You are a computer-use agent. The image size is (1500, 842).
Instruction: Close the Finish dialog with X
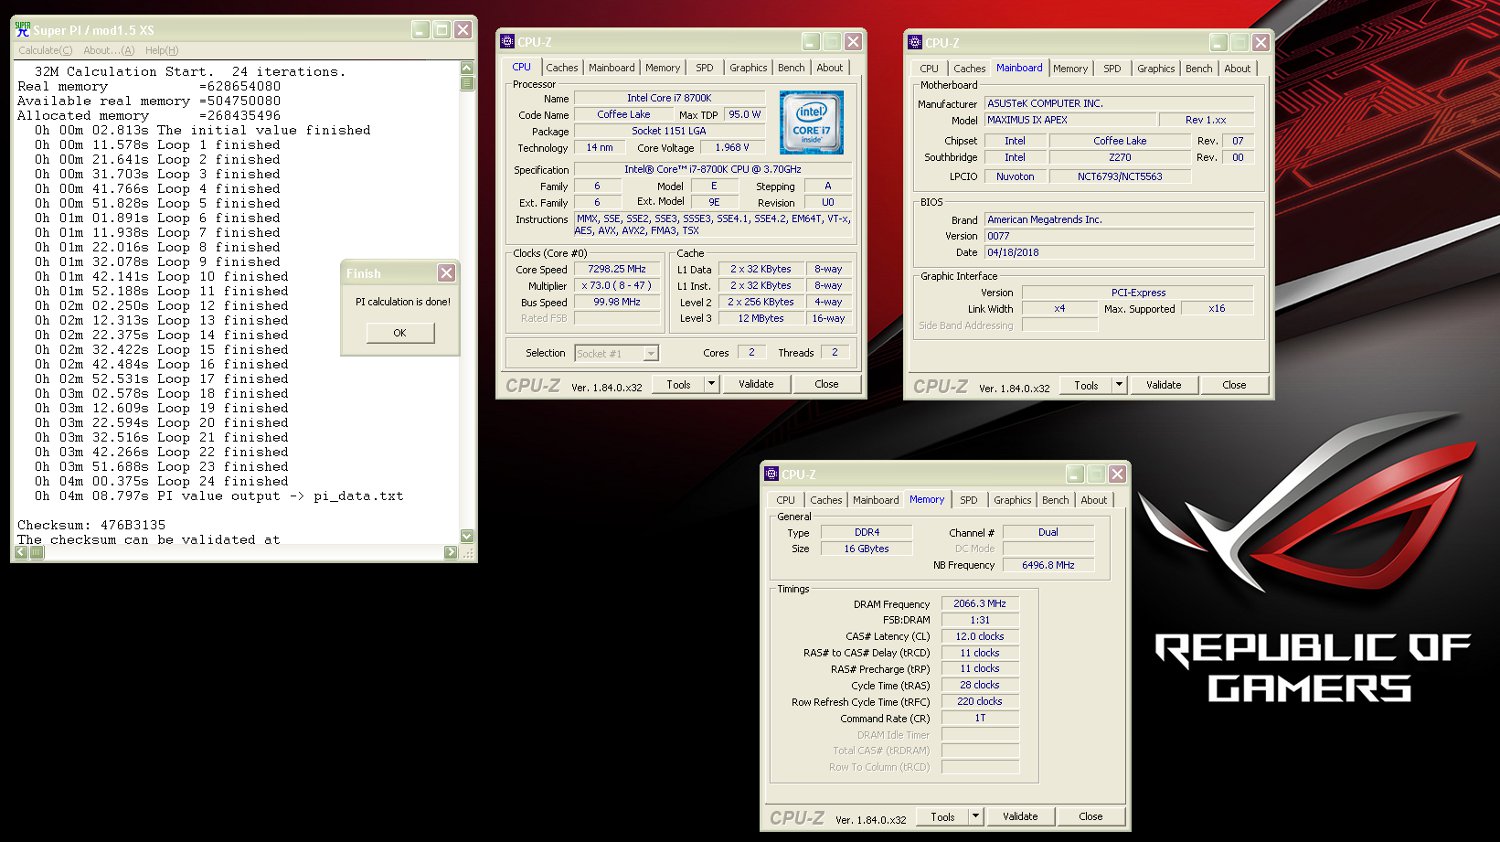[x=446, y=273]
